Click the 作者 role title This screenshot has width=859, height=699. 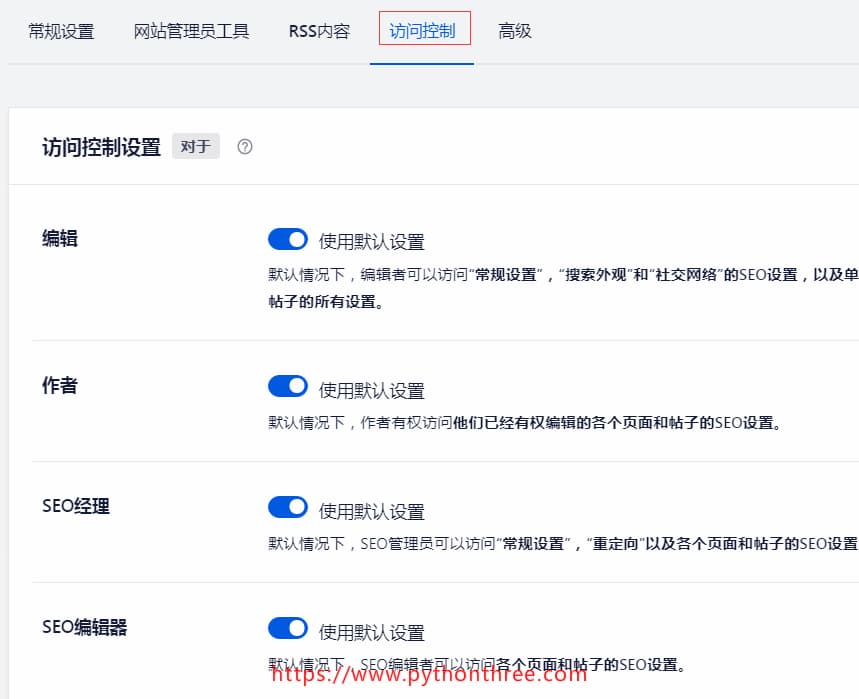click(60, 385)
